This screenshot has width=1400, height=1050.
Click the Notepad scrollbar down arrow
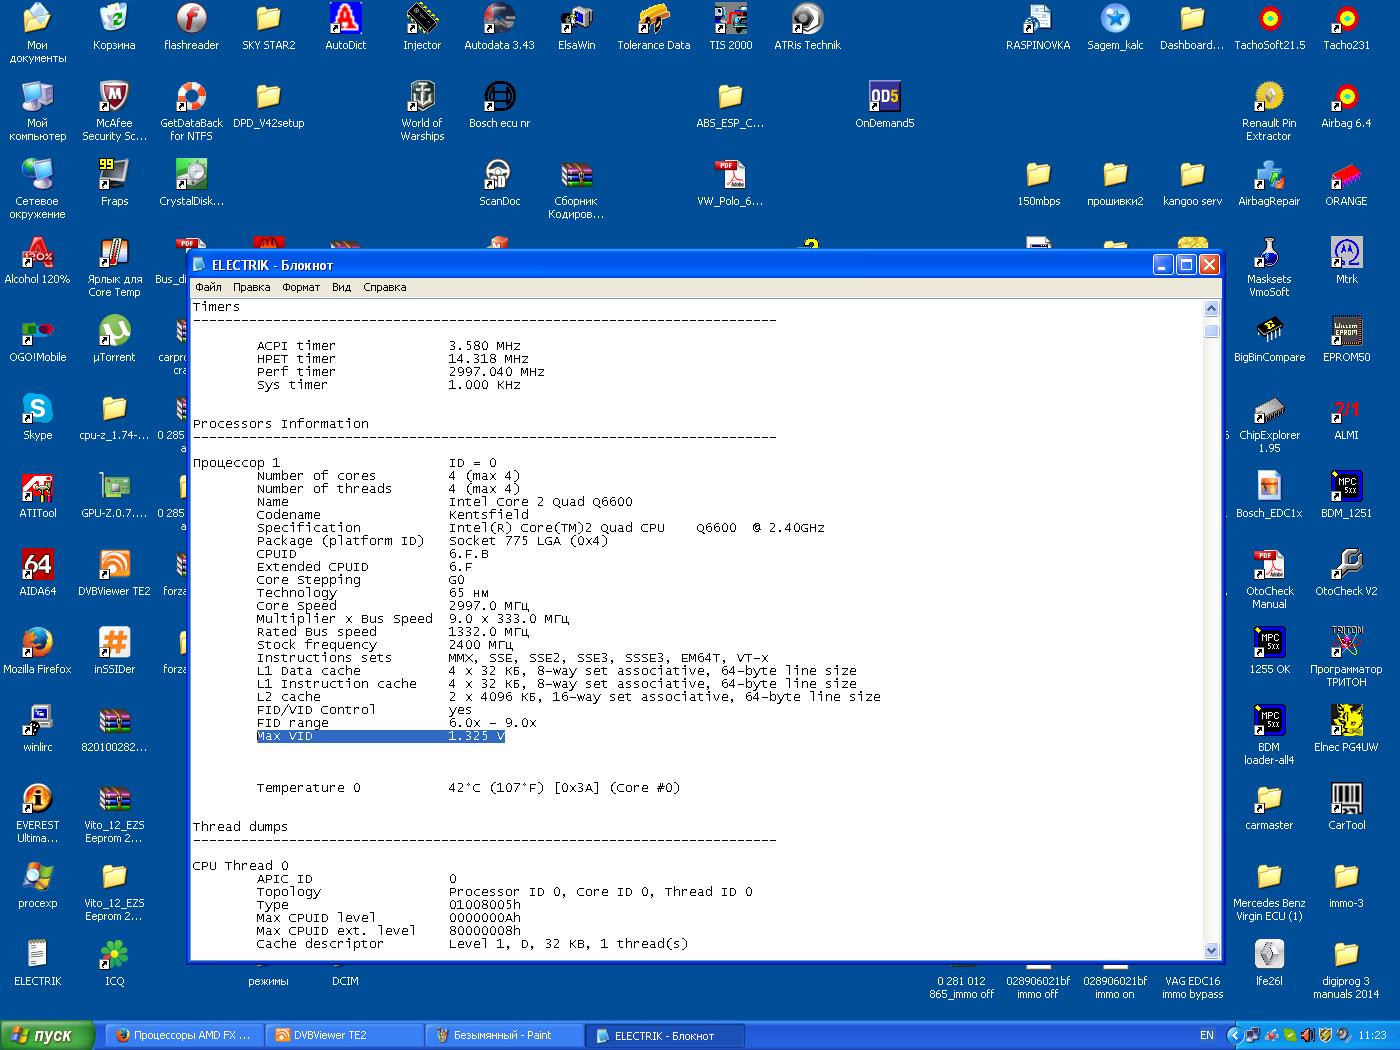[1212, 951]
